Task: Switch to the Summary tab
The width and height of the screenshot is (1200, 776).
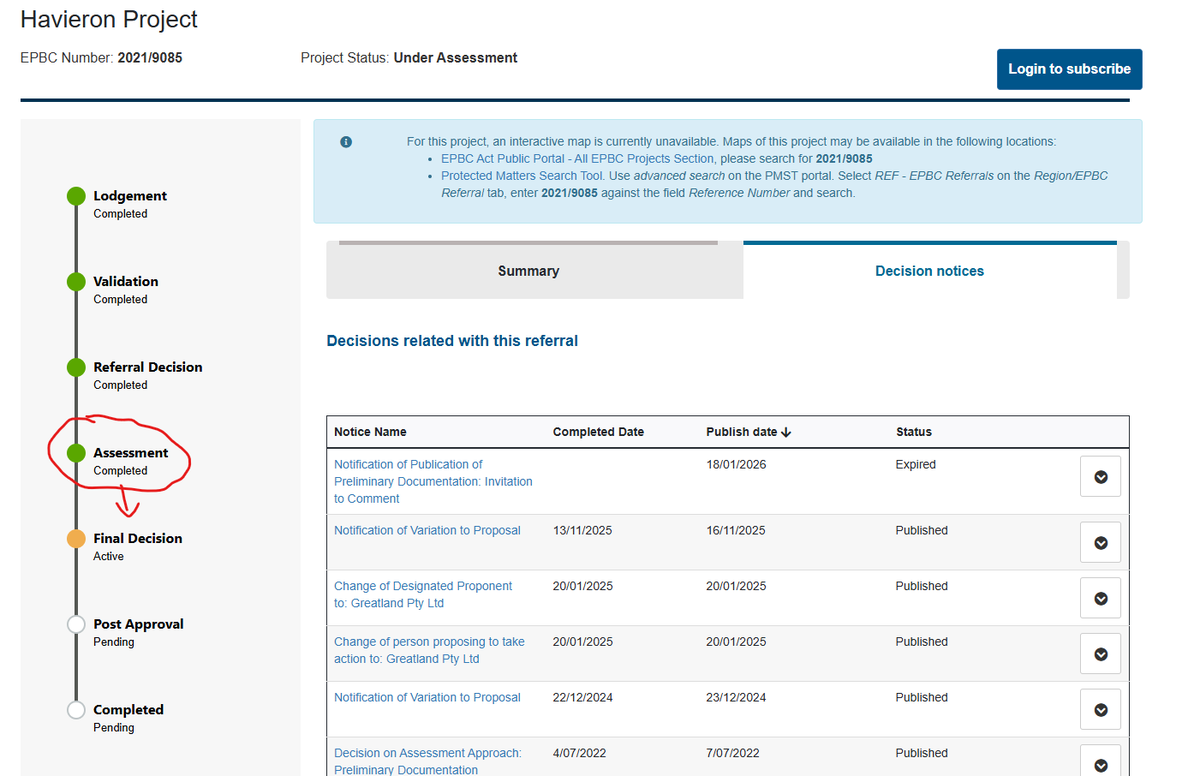Action: (528, 270)
